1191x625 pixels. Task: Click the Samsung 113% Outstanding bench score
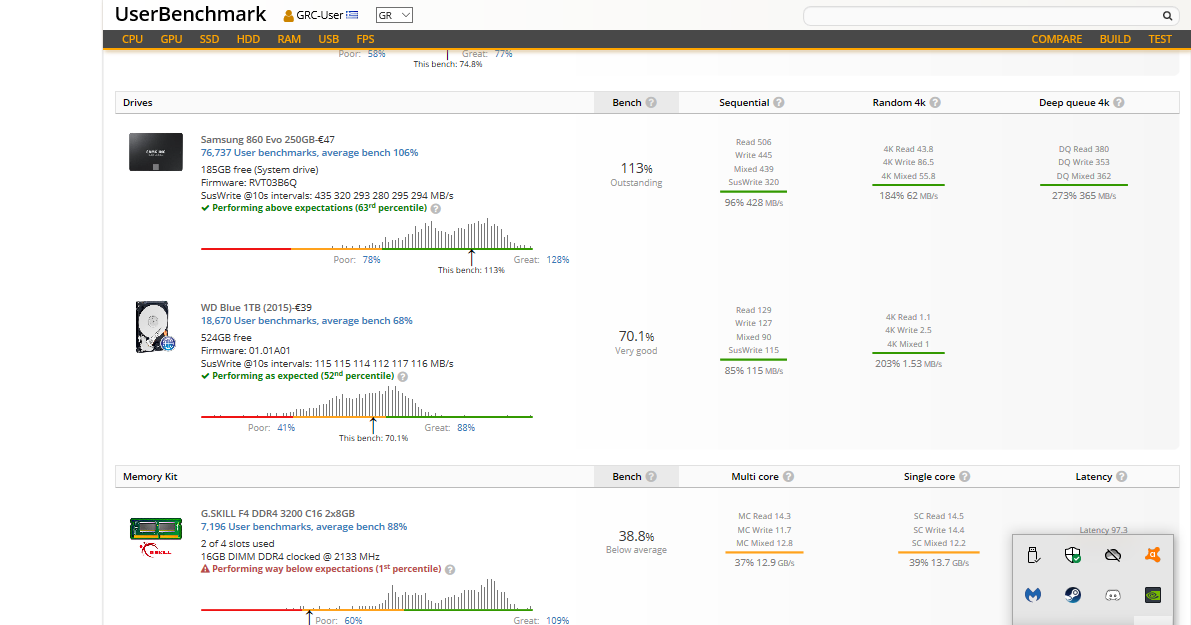637,175
